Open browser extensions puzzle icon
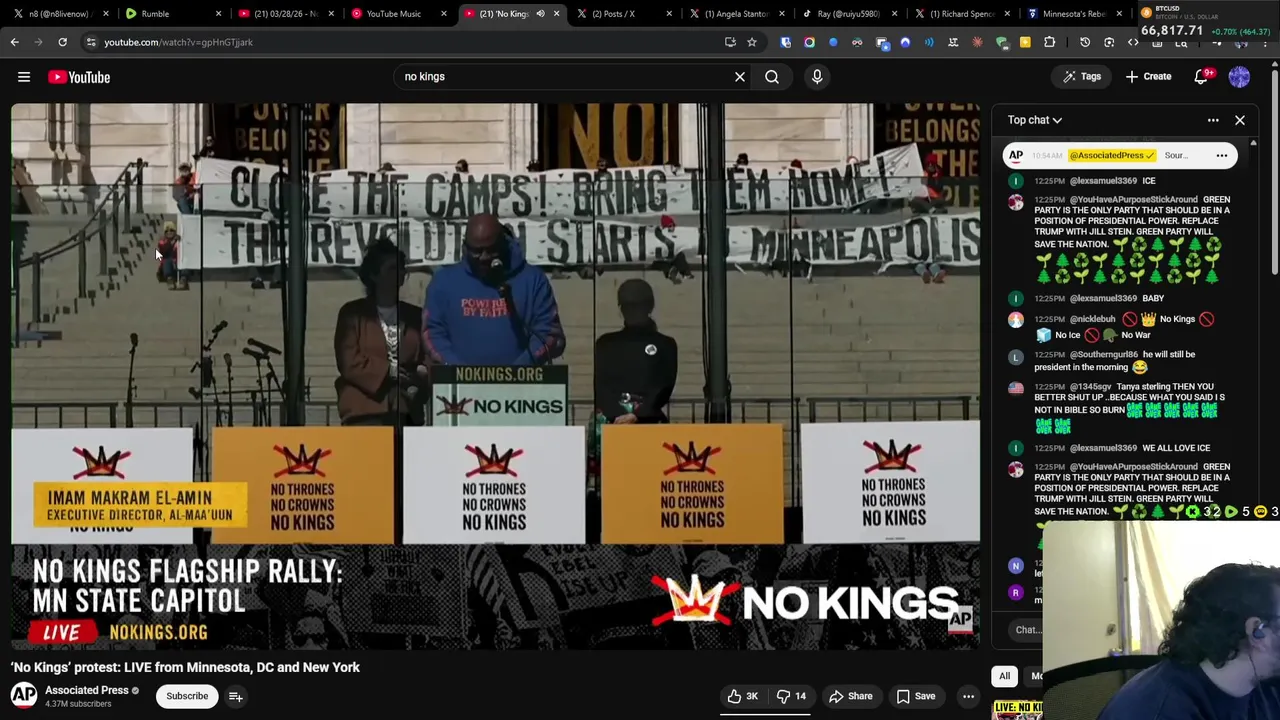Image resolution: width=1280 pixels, height=720 pixels. [1049, 42]
